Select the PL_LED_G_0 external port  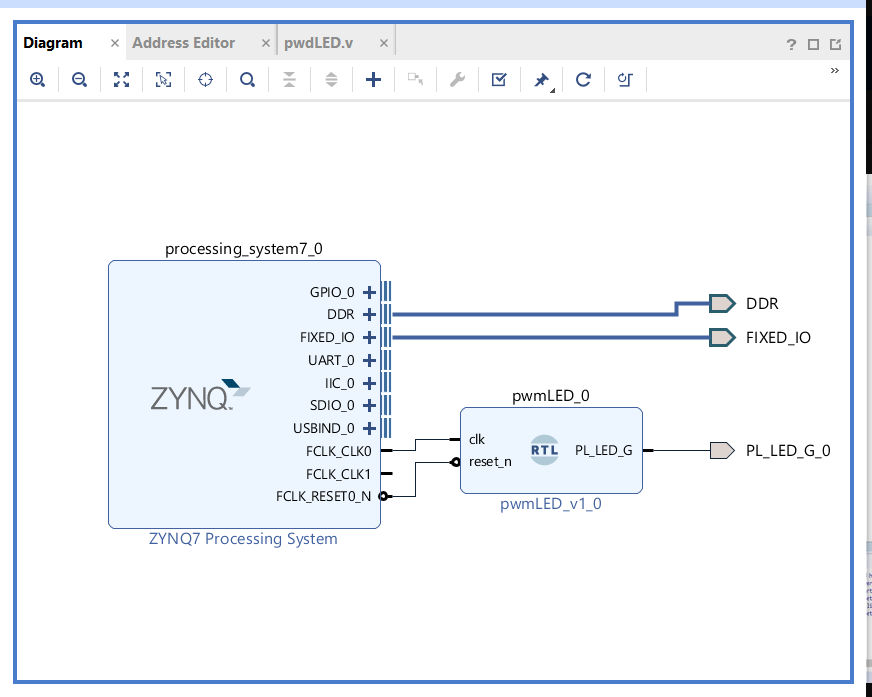click(722, 451)
